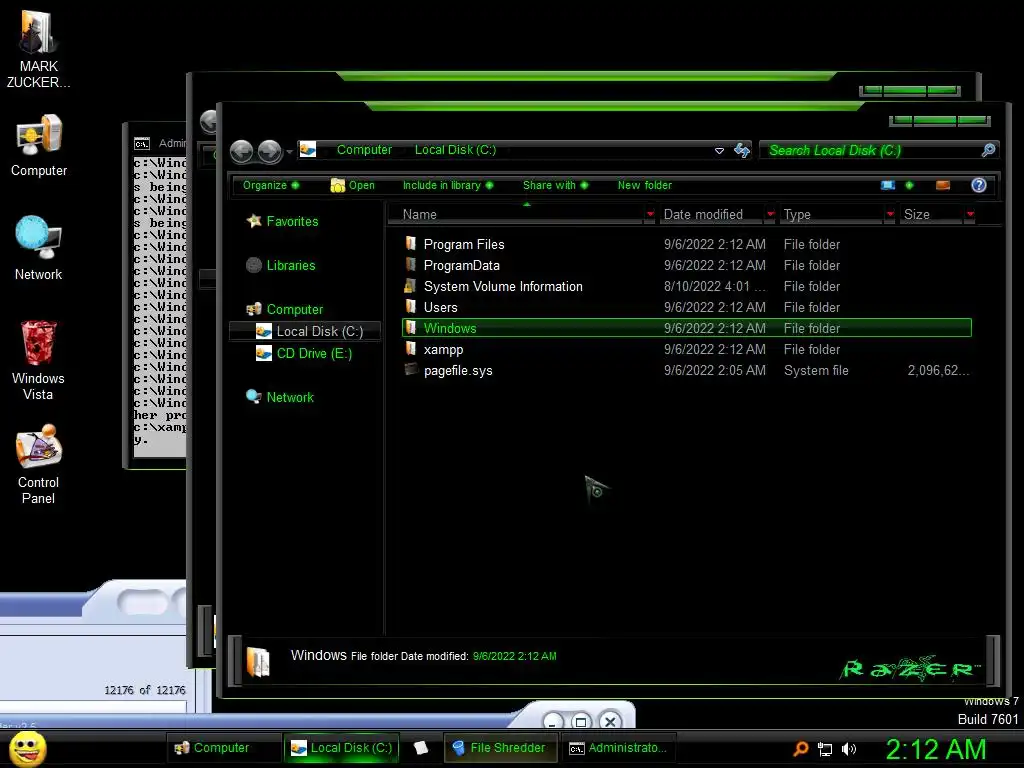This screenshot has width=1024, height=768.
Task: Click the Favorites star icon
Action: click(253, 221)
